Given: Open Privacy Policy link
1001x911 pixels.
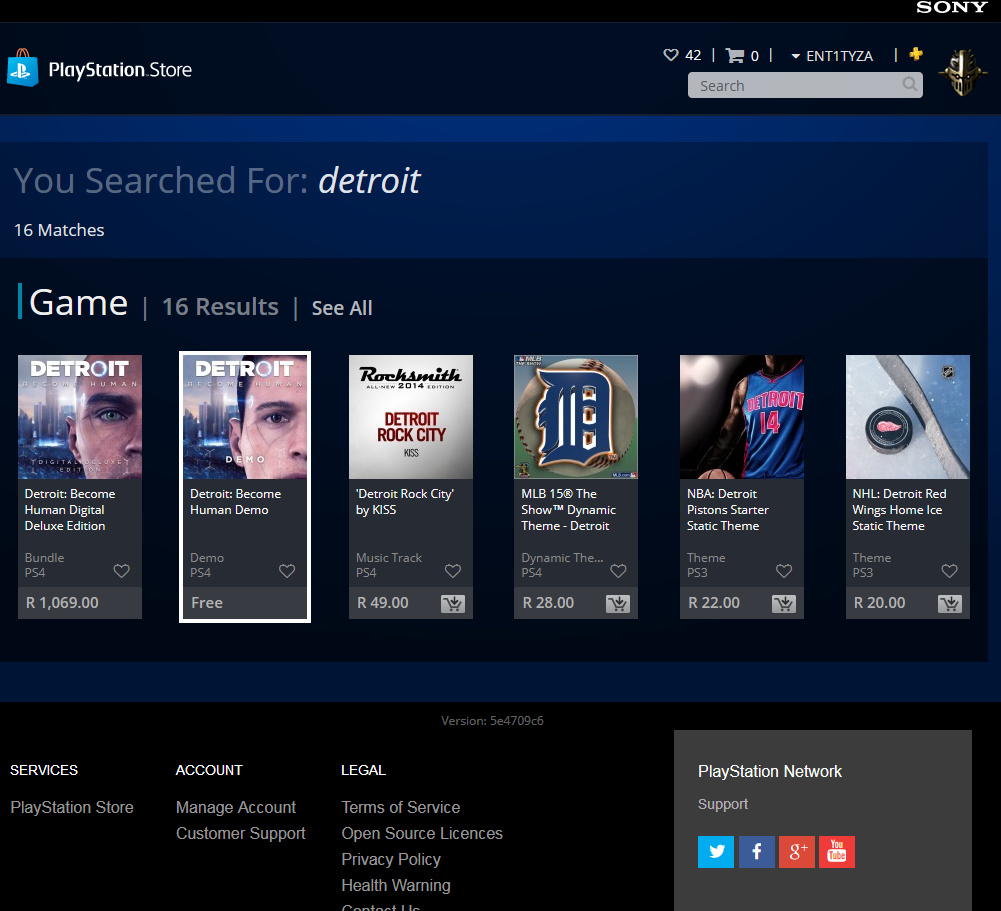Looking at the screenshot, I should pyautogui.click(x=391, y=859).
